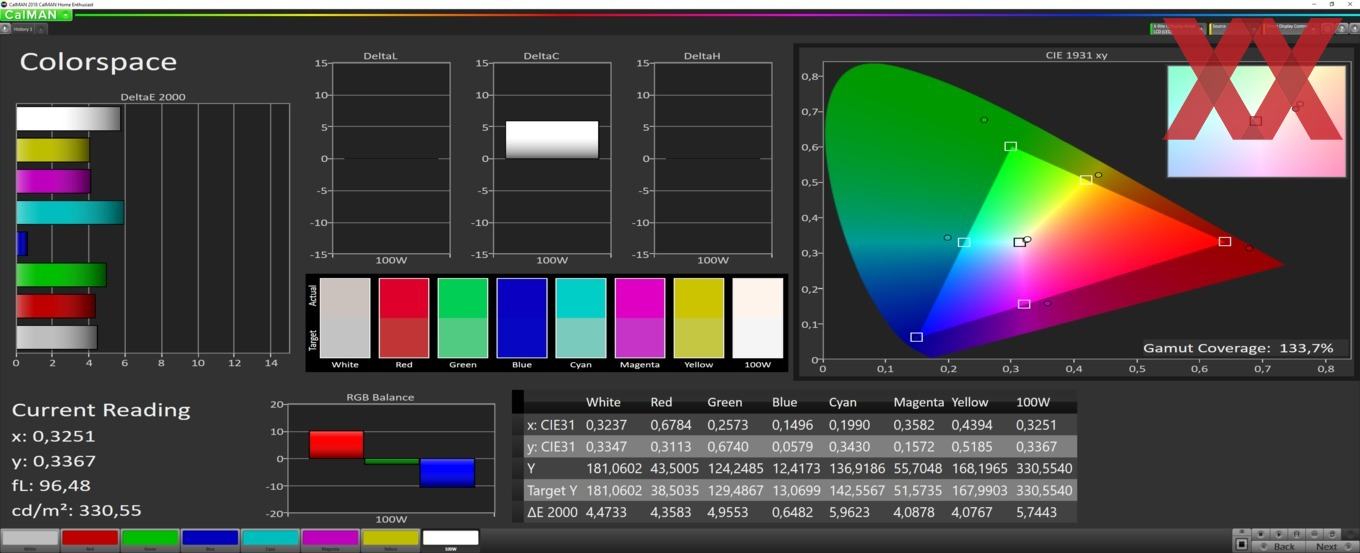Click the DeltaC chart white bar
Image resolution: width=1360 pixels, height=553 pixels.
(552, 140)
